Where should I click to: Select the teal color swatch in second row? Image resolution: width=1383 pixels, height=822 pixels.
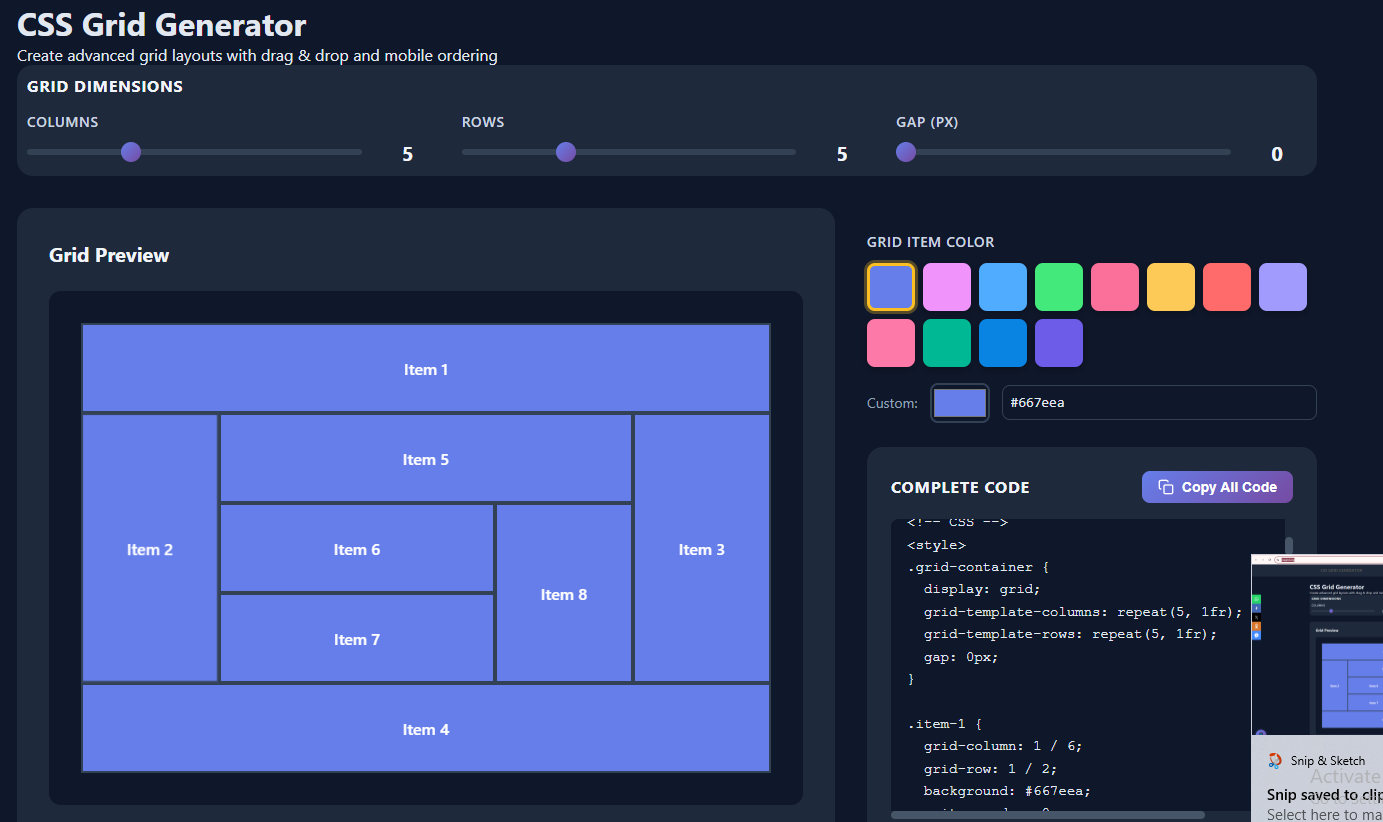(x=947, y=342)
